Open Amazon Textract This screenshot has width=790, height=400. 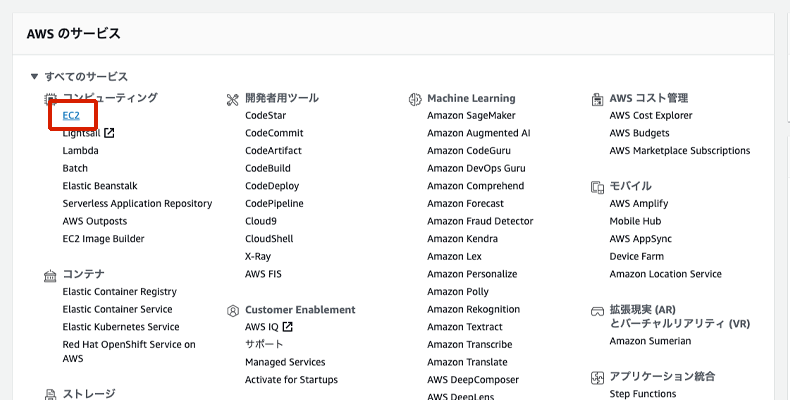point(465,327)
